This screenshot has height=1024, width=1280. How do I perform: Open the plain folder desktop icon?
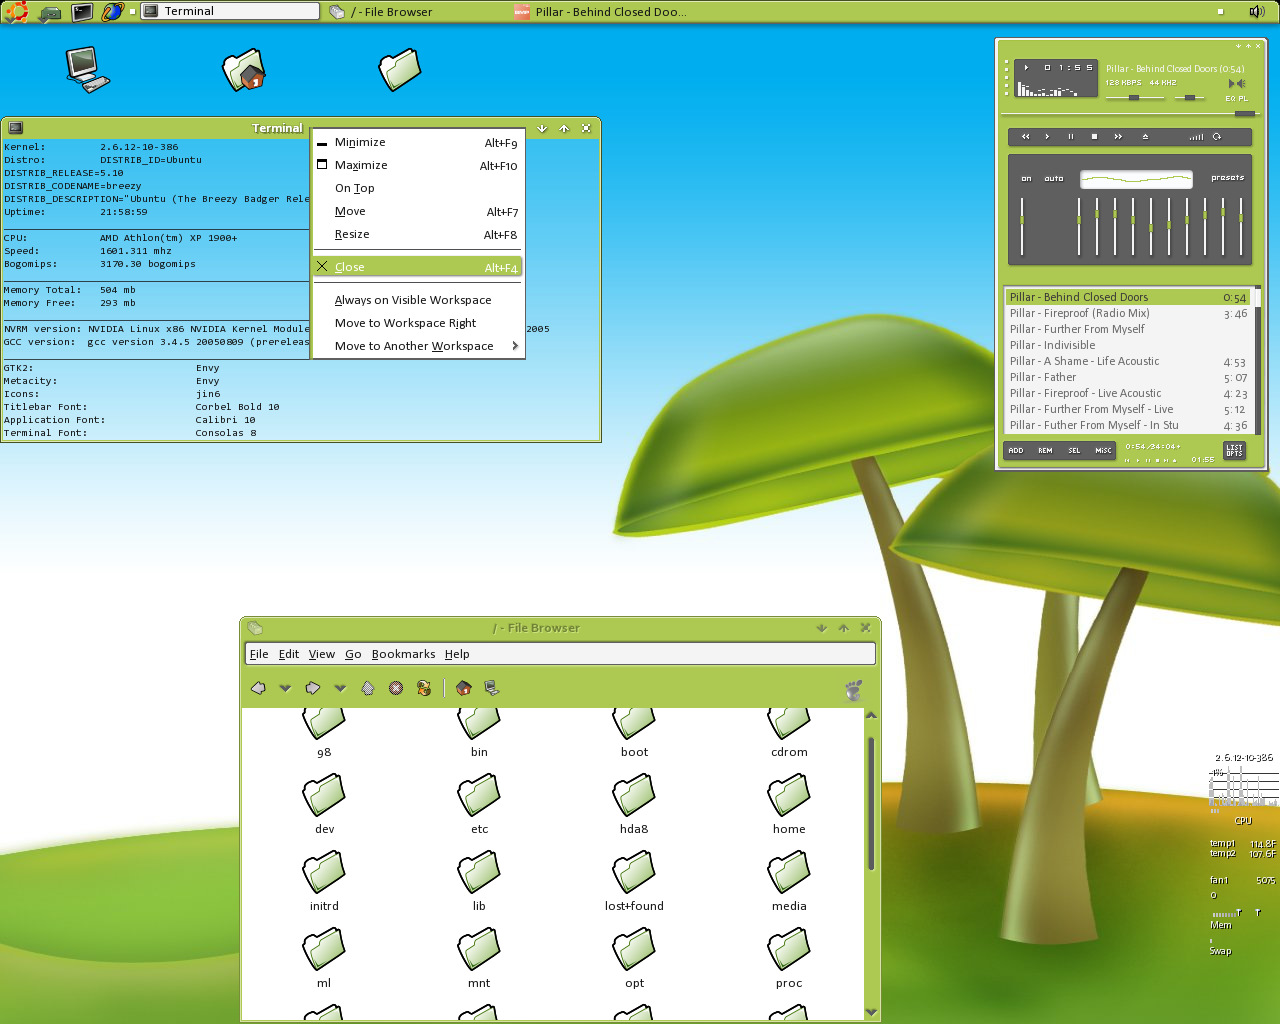[x=400, y=70]
